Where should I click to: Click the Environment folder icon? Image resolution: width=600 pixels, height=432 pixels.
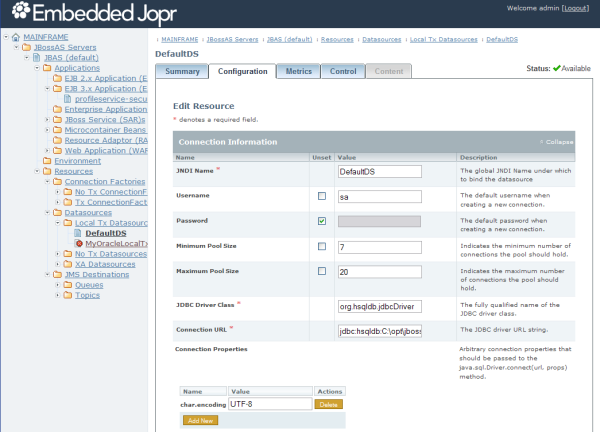click(47, 161)
